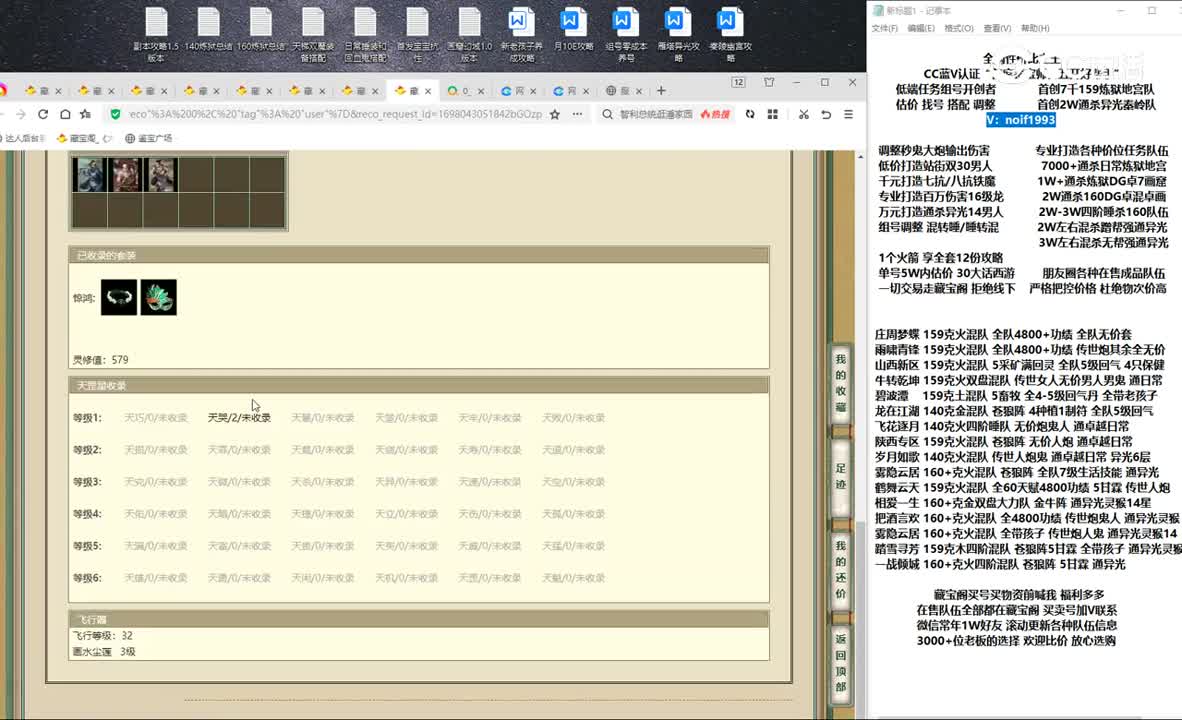The width and height of the screenshot is (1182, 720).
Task: Open desktop file 日常睡装和回血鬼搭配
Action: tap(365, 33)
